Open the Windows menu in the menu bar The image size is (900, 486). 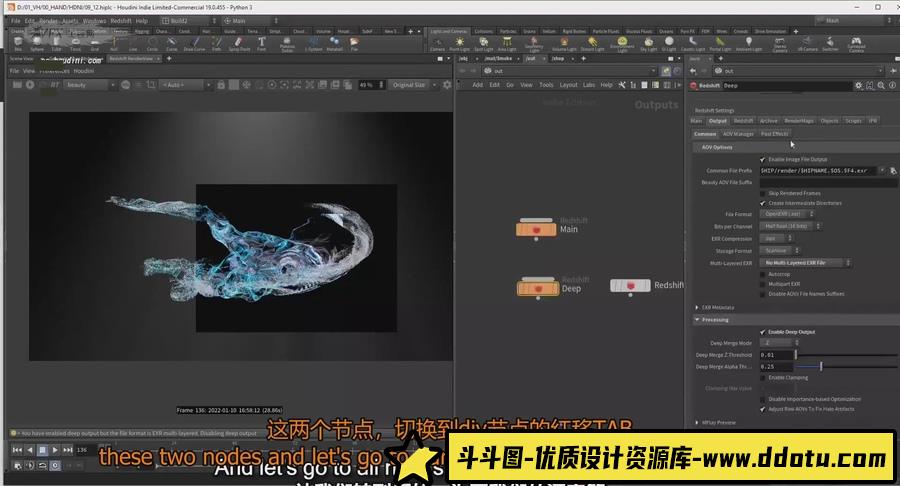(94, 21)
